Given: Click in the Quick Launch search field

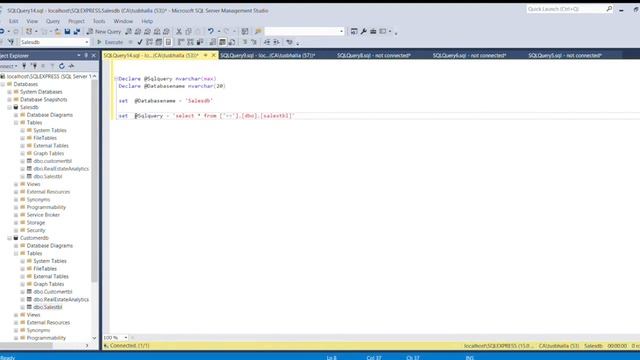Looking at the screenshot, I should pyautogui.click(x=565, y=9).
